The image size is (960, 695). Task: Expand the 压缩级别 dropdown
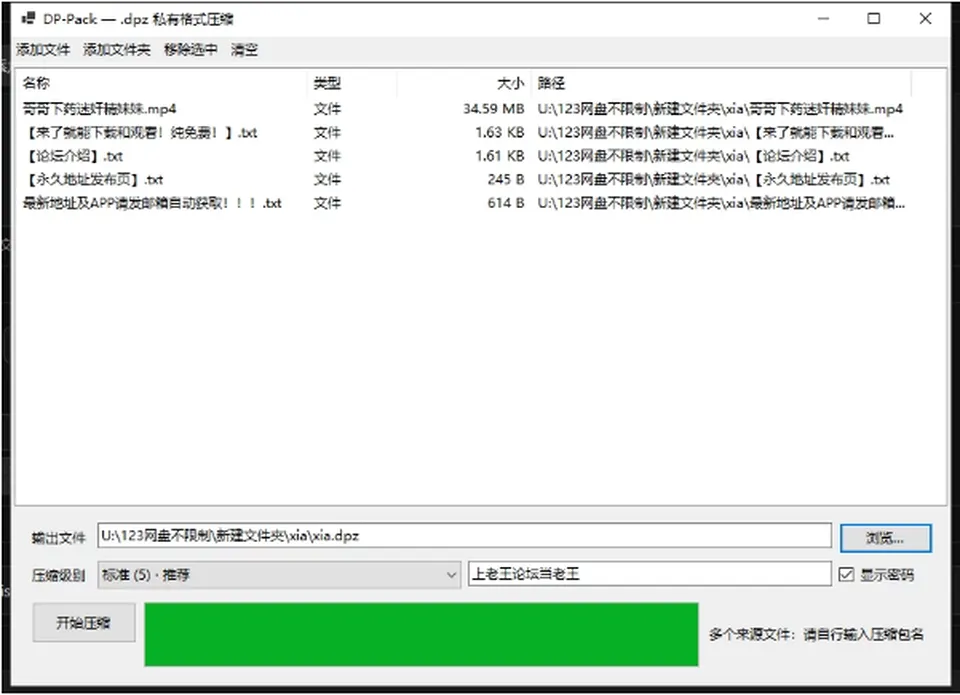pos(279,575)
